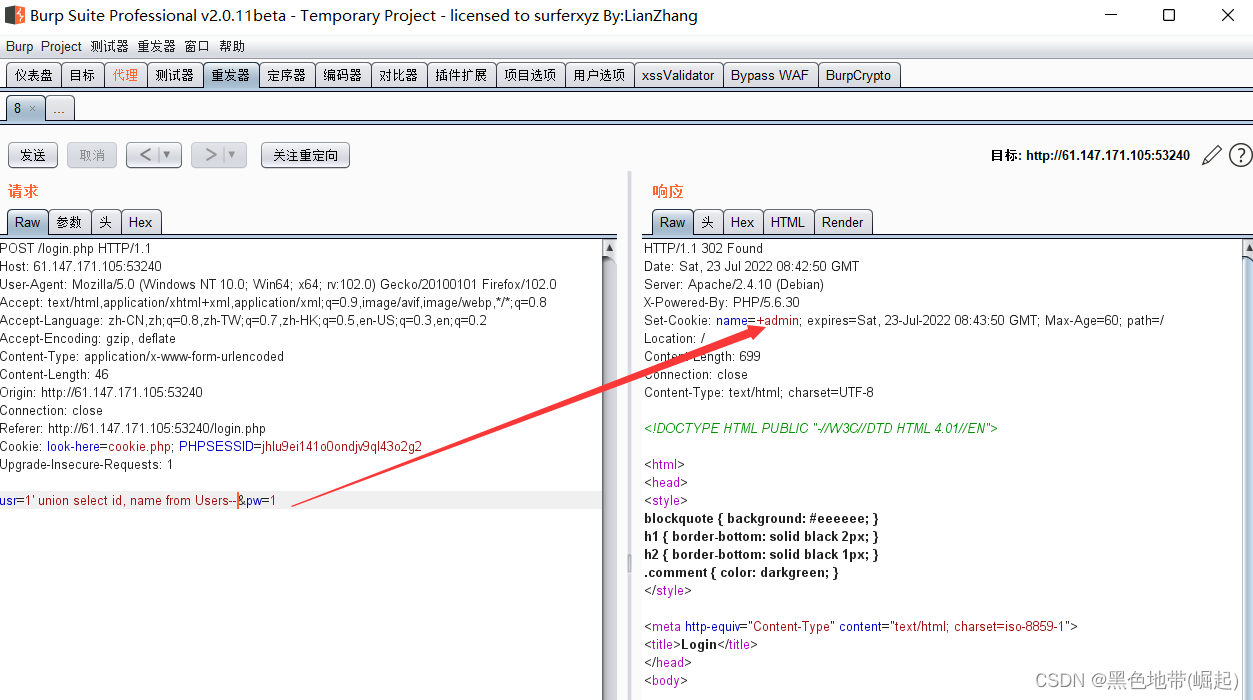
Task: Select the response Raw view tab
Action: (672, 222)
